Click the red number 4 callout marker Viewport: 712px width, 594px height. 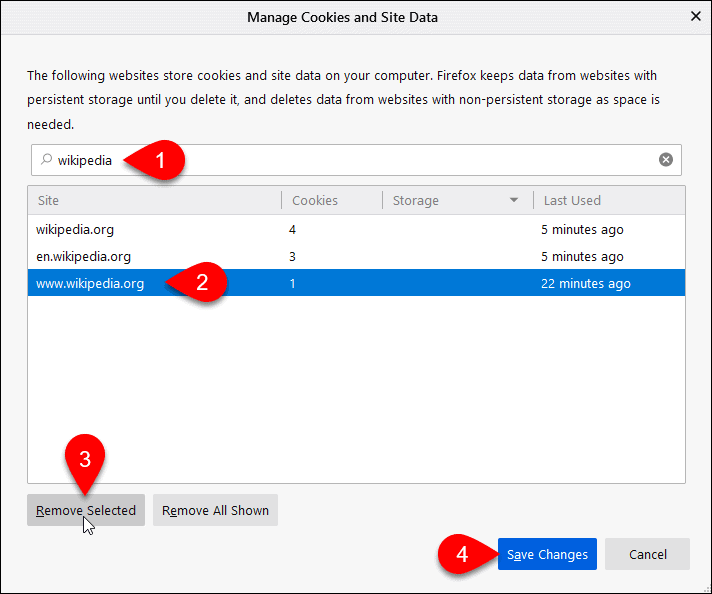(465, 554)
